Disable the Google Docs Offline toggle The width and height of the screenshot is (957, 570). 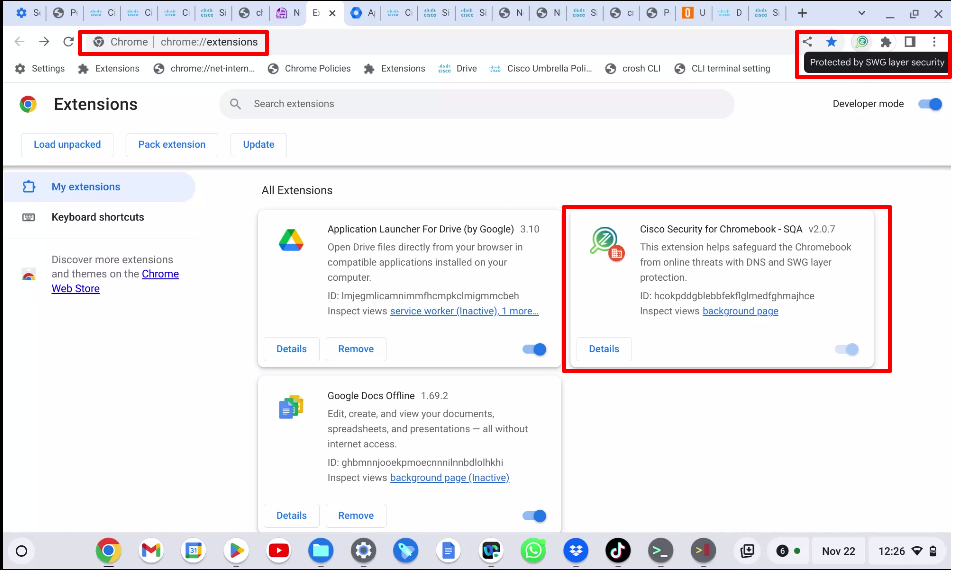click(x=534, y=516)
